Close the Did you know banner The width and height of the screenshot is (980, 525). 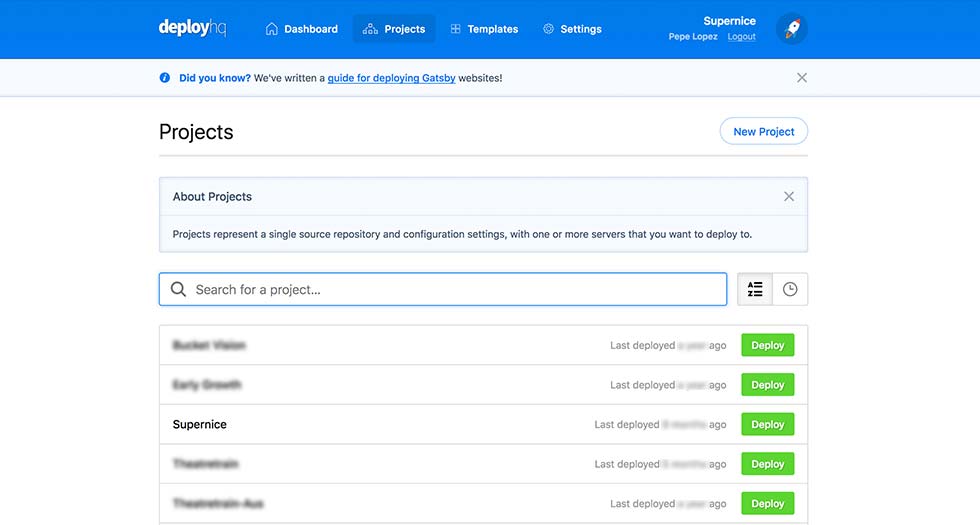click(802, 77)
